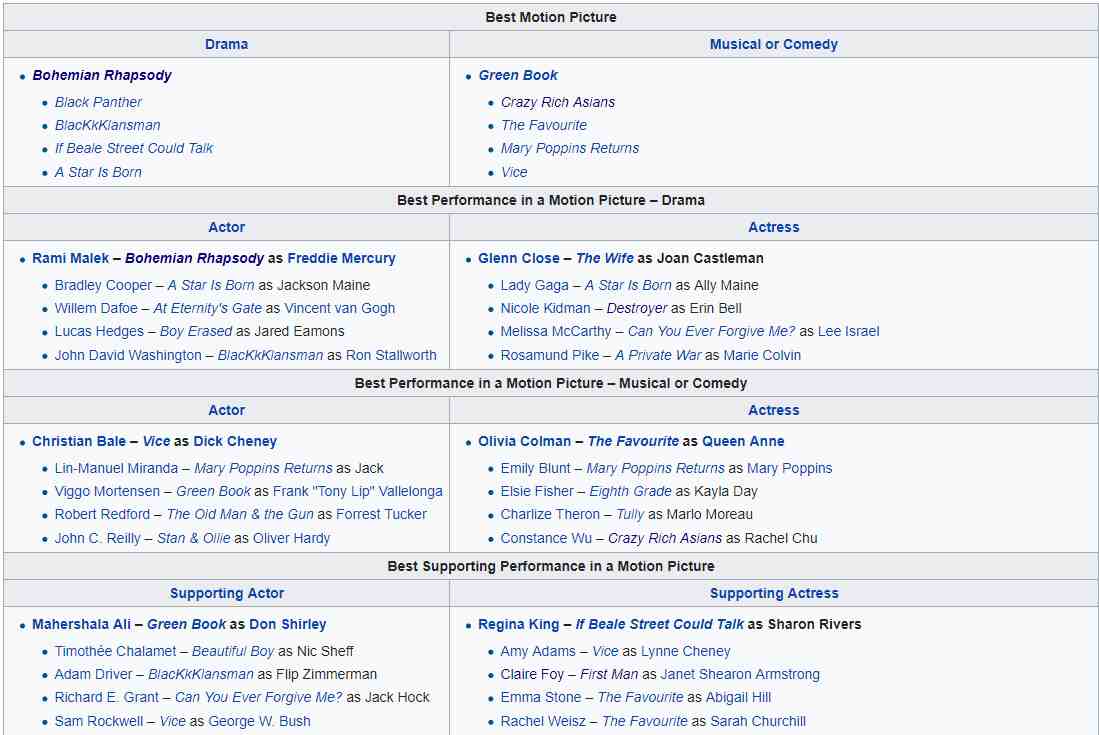Click the Lee Israel link

pyautogui.click(x=849, y=331)
